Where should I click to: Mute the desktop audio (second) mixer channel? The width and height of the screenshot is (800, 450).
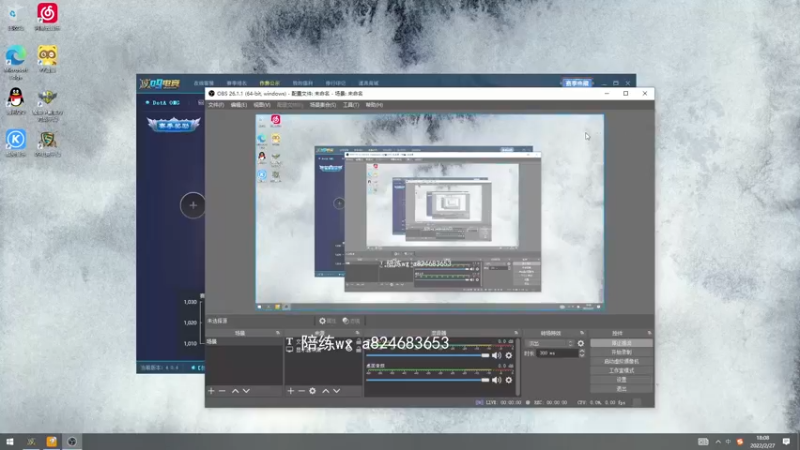pos(496,380)
